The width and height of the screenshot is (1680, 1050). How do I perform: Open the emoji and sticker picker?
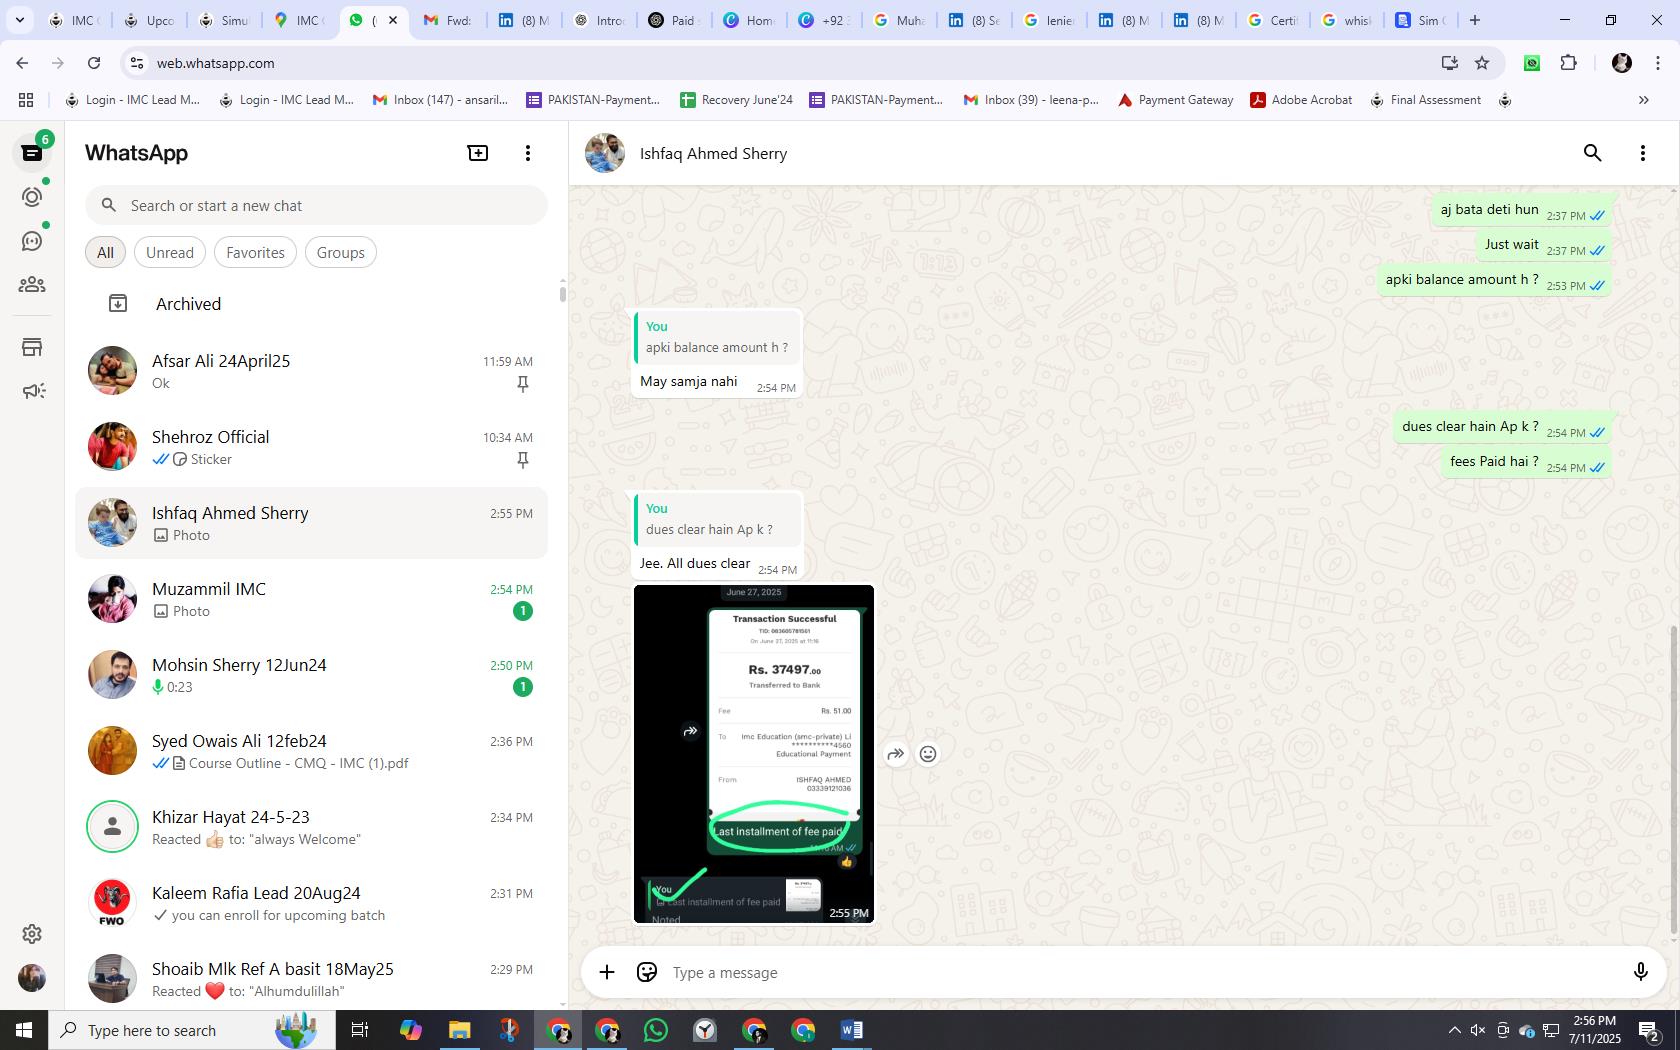[647, 972]
